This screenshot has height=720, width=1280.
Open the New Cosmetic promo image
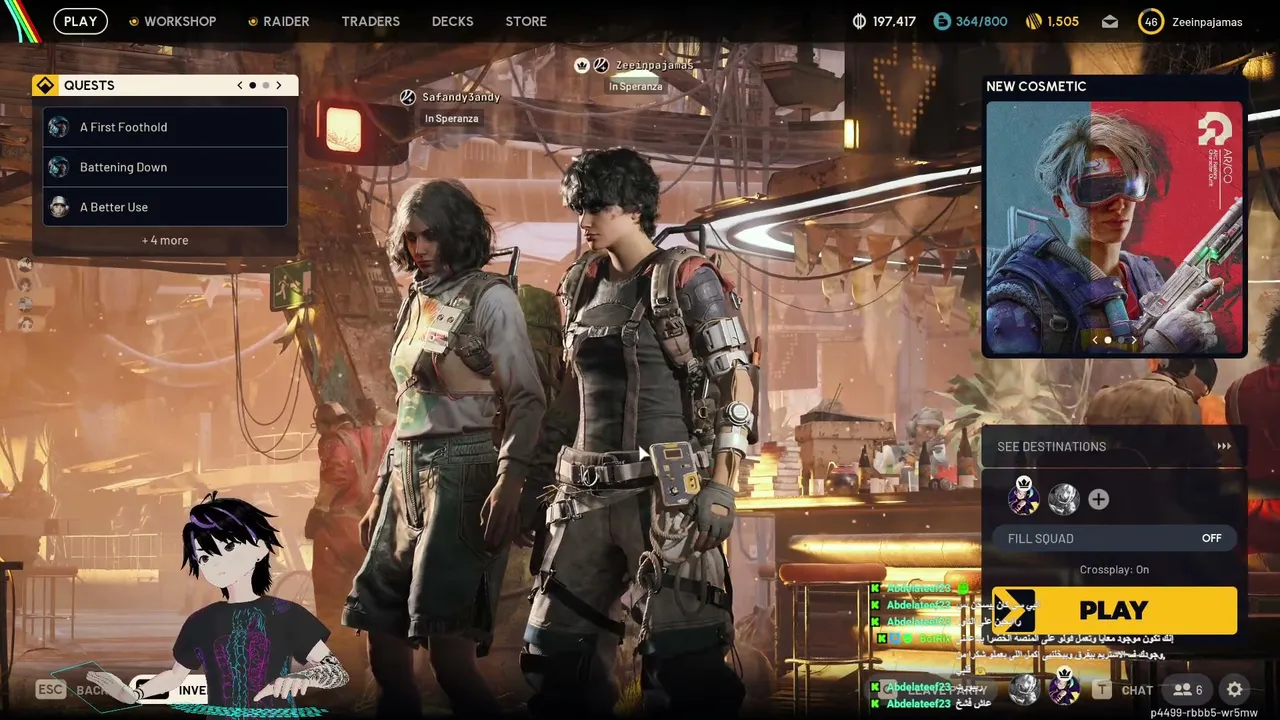[x=1114, y=227]
